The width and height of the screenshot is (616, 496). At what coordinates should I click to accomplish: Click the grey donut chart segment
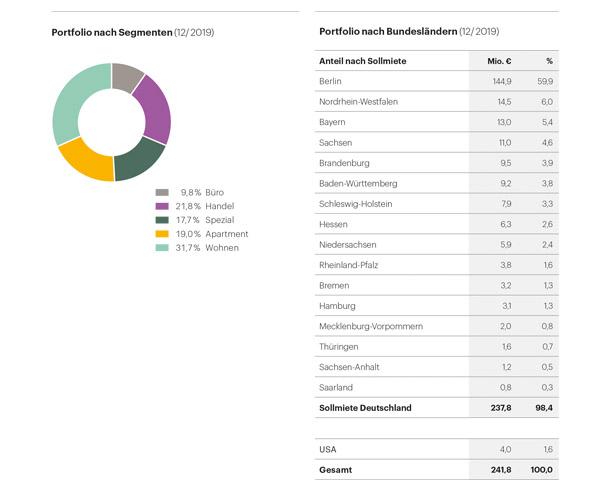[x=126, y=76]
